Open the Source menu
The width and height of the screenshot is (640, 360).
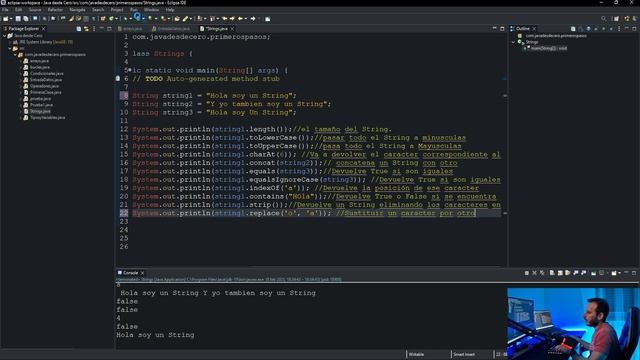pos(35,9)
